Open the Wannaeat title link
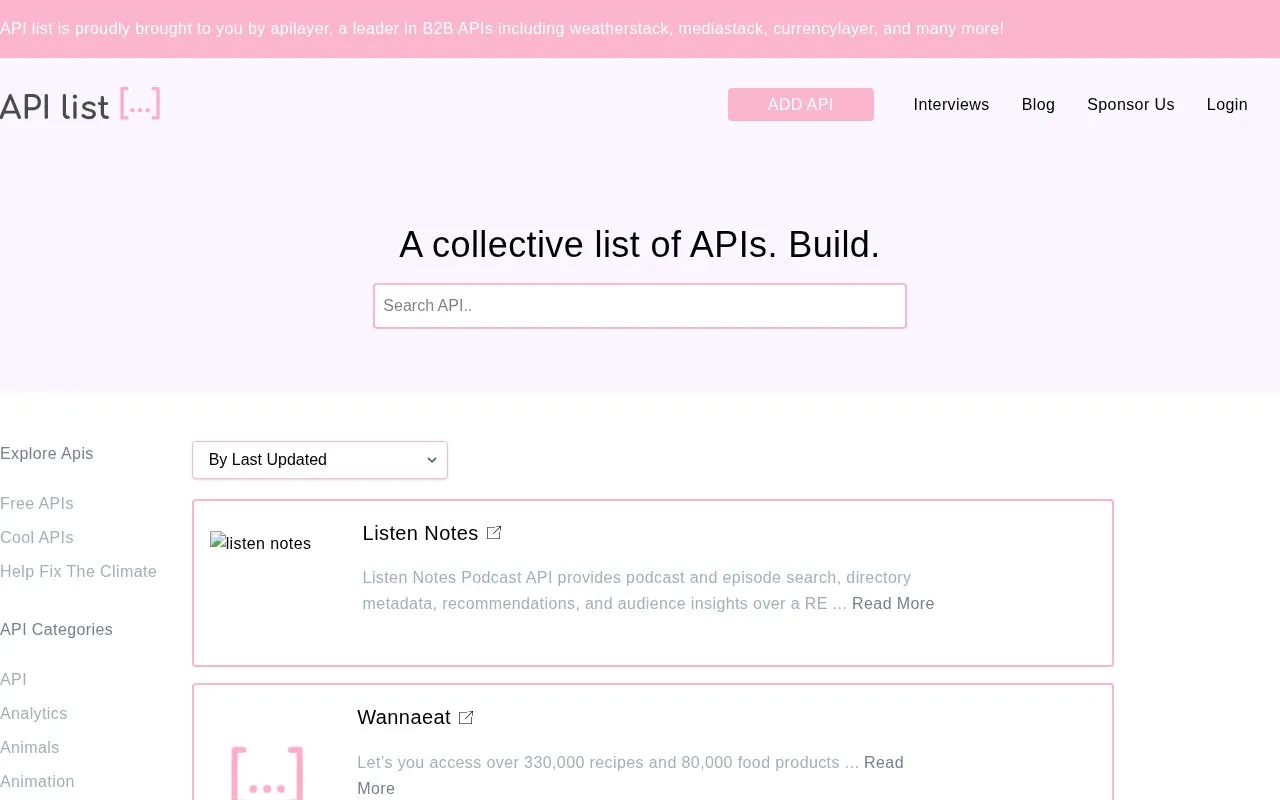 tap(404, 717)
